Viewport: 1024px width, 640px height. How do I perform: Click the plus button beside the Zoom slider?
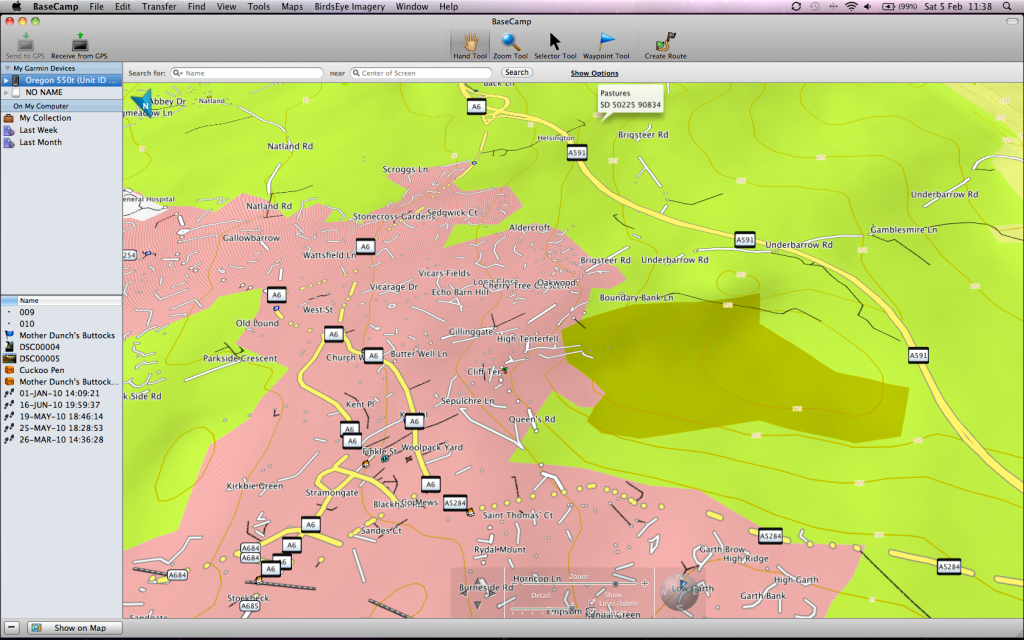(645, 583)
